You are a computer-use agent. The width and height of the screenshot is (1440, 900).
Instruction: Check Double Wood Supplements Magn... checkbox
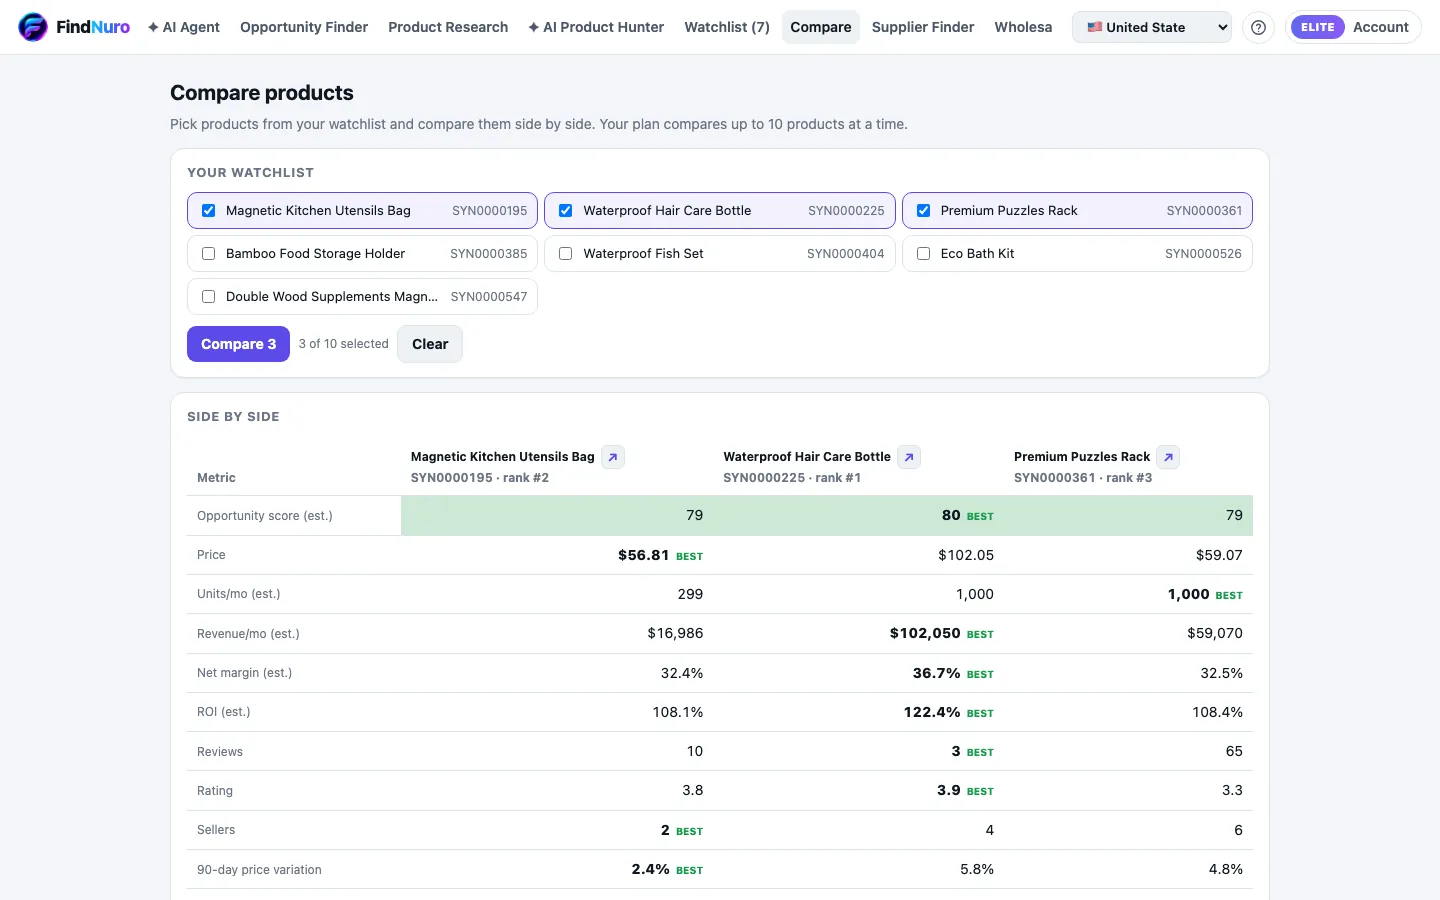(x=208, y=297)
